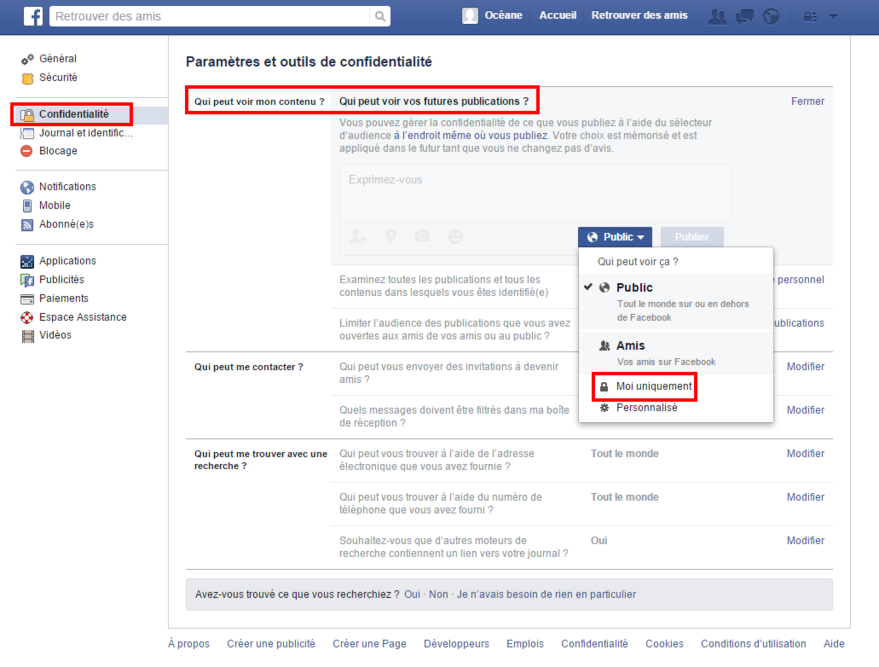Open the Sécurité settings section
The width and height of the screenshot is (879, 667).
click(x=58, y=78)
